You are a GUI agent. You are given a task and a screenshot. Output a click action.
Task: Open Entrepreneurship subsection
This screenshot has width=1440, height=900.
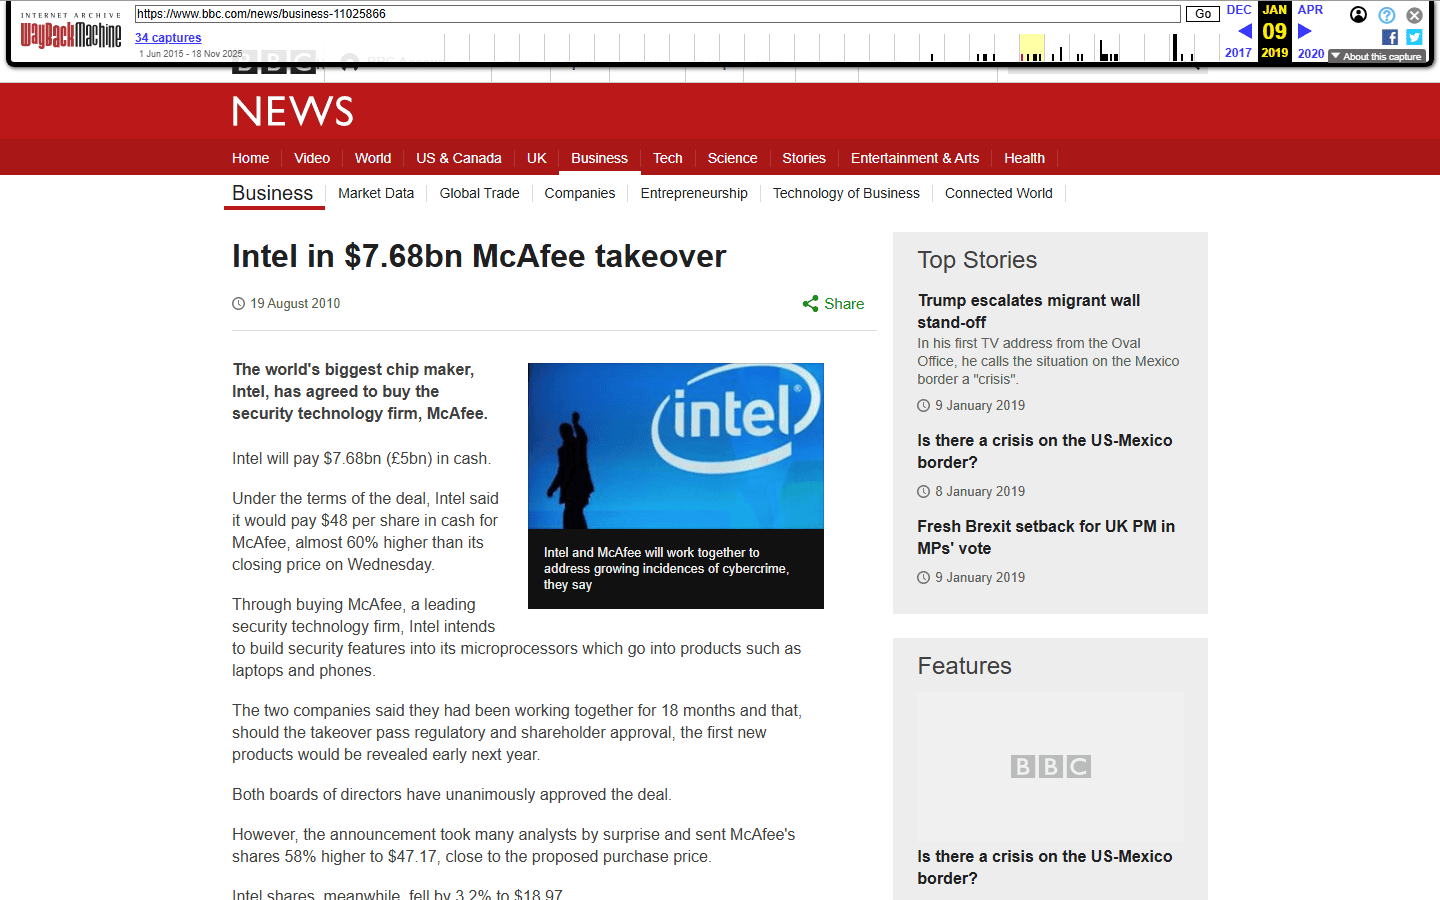tap(694, 193)
